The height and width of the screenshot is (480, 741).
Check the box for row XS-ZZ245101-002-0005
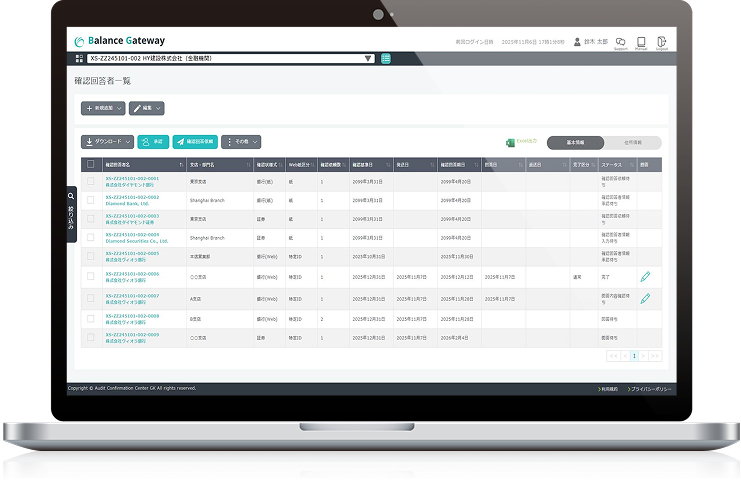(x=90, y=257)
